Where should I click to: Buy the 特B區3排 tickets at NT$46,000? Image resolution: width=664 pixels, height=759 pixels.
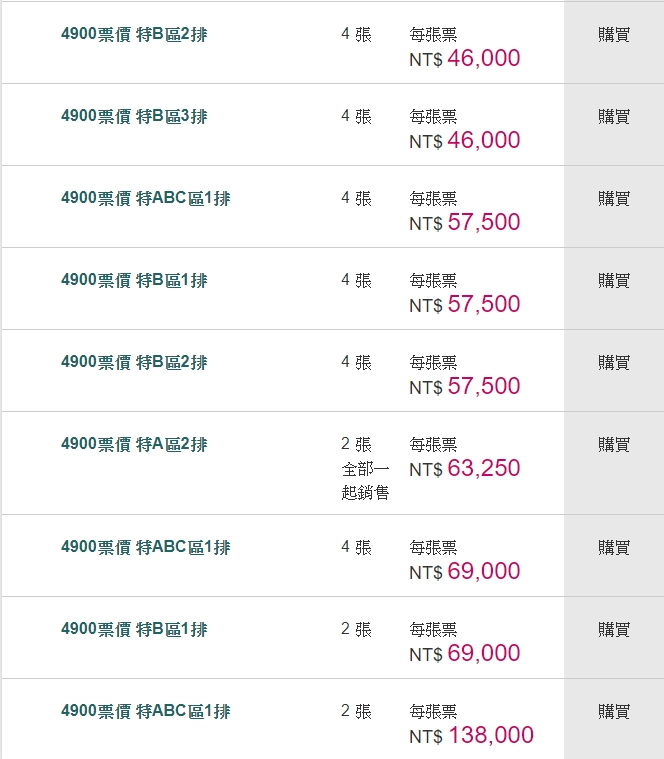click(614, 117)
